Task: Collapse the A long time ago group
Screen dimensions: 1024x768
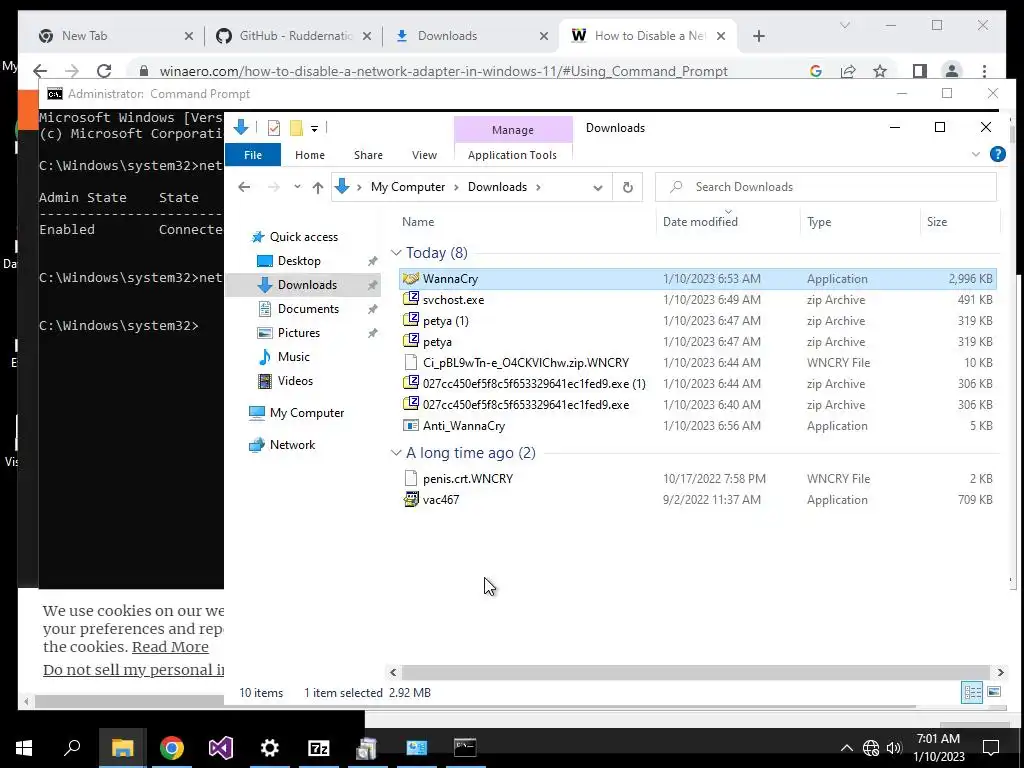Action: point(396,453)
